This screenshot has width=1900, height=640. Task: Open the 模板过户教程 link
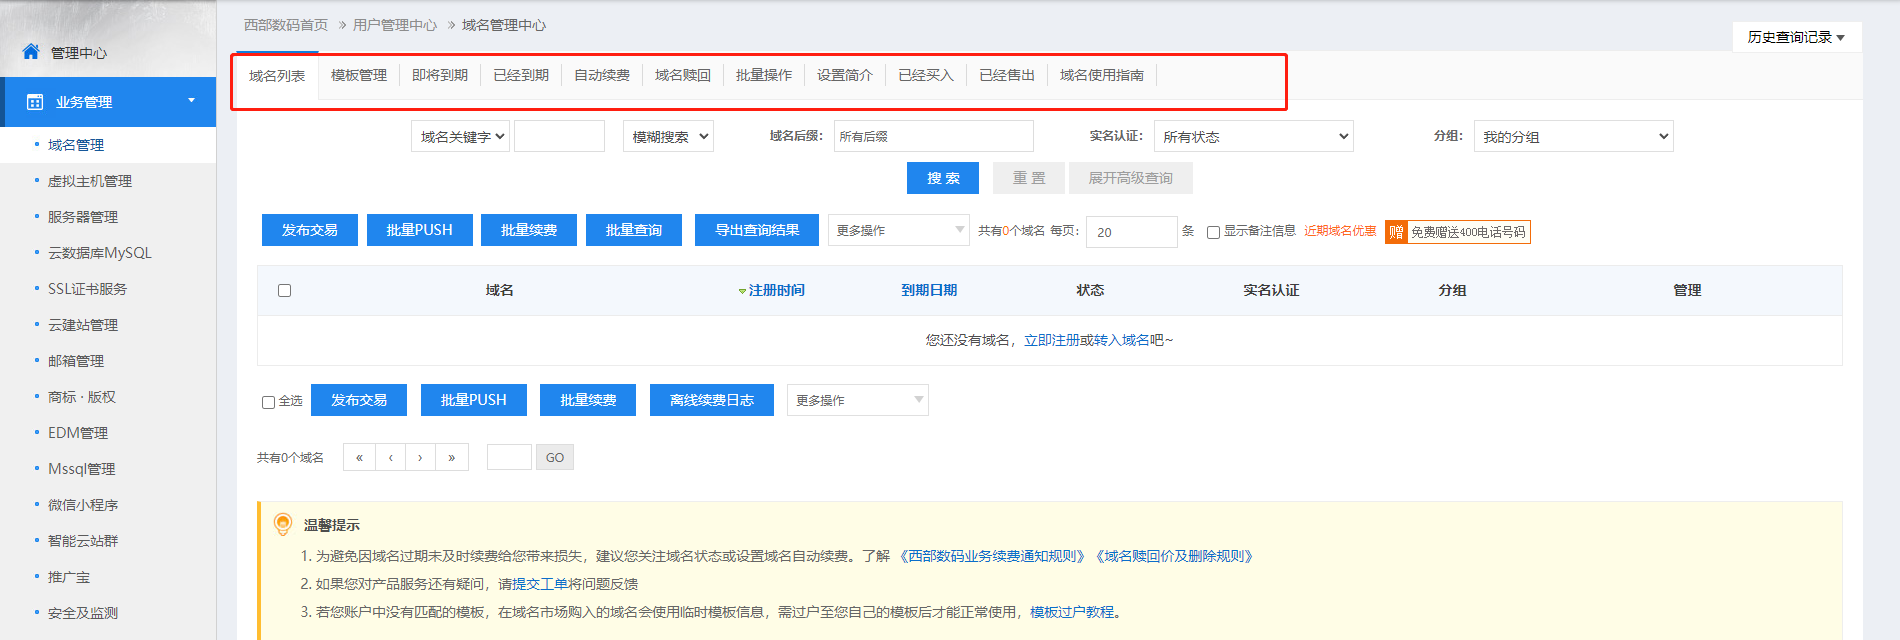[1072, 612]
